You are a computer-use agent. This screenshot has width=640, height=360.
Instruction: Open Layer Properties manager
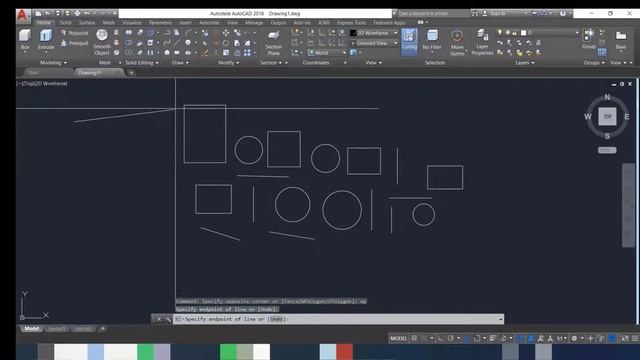(482, 42)
